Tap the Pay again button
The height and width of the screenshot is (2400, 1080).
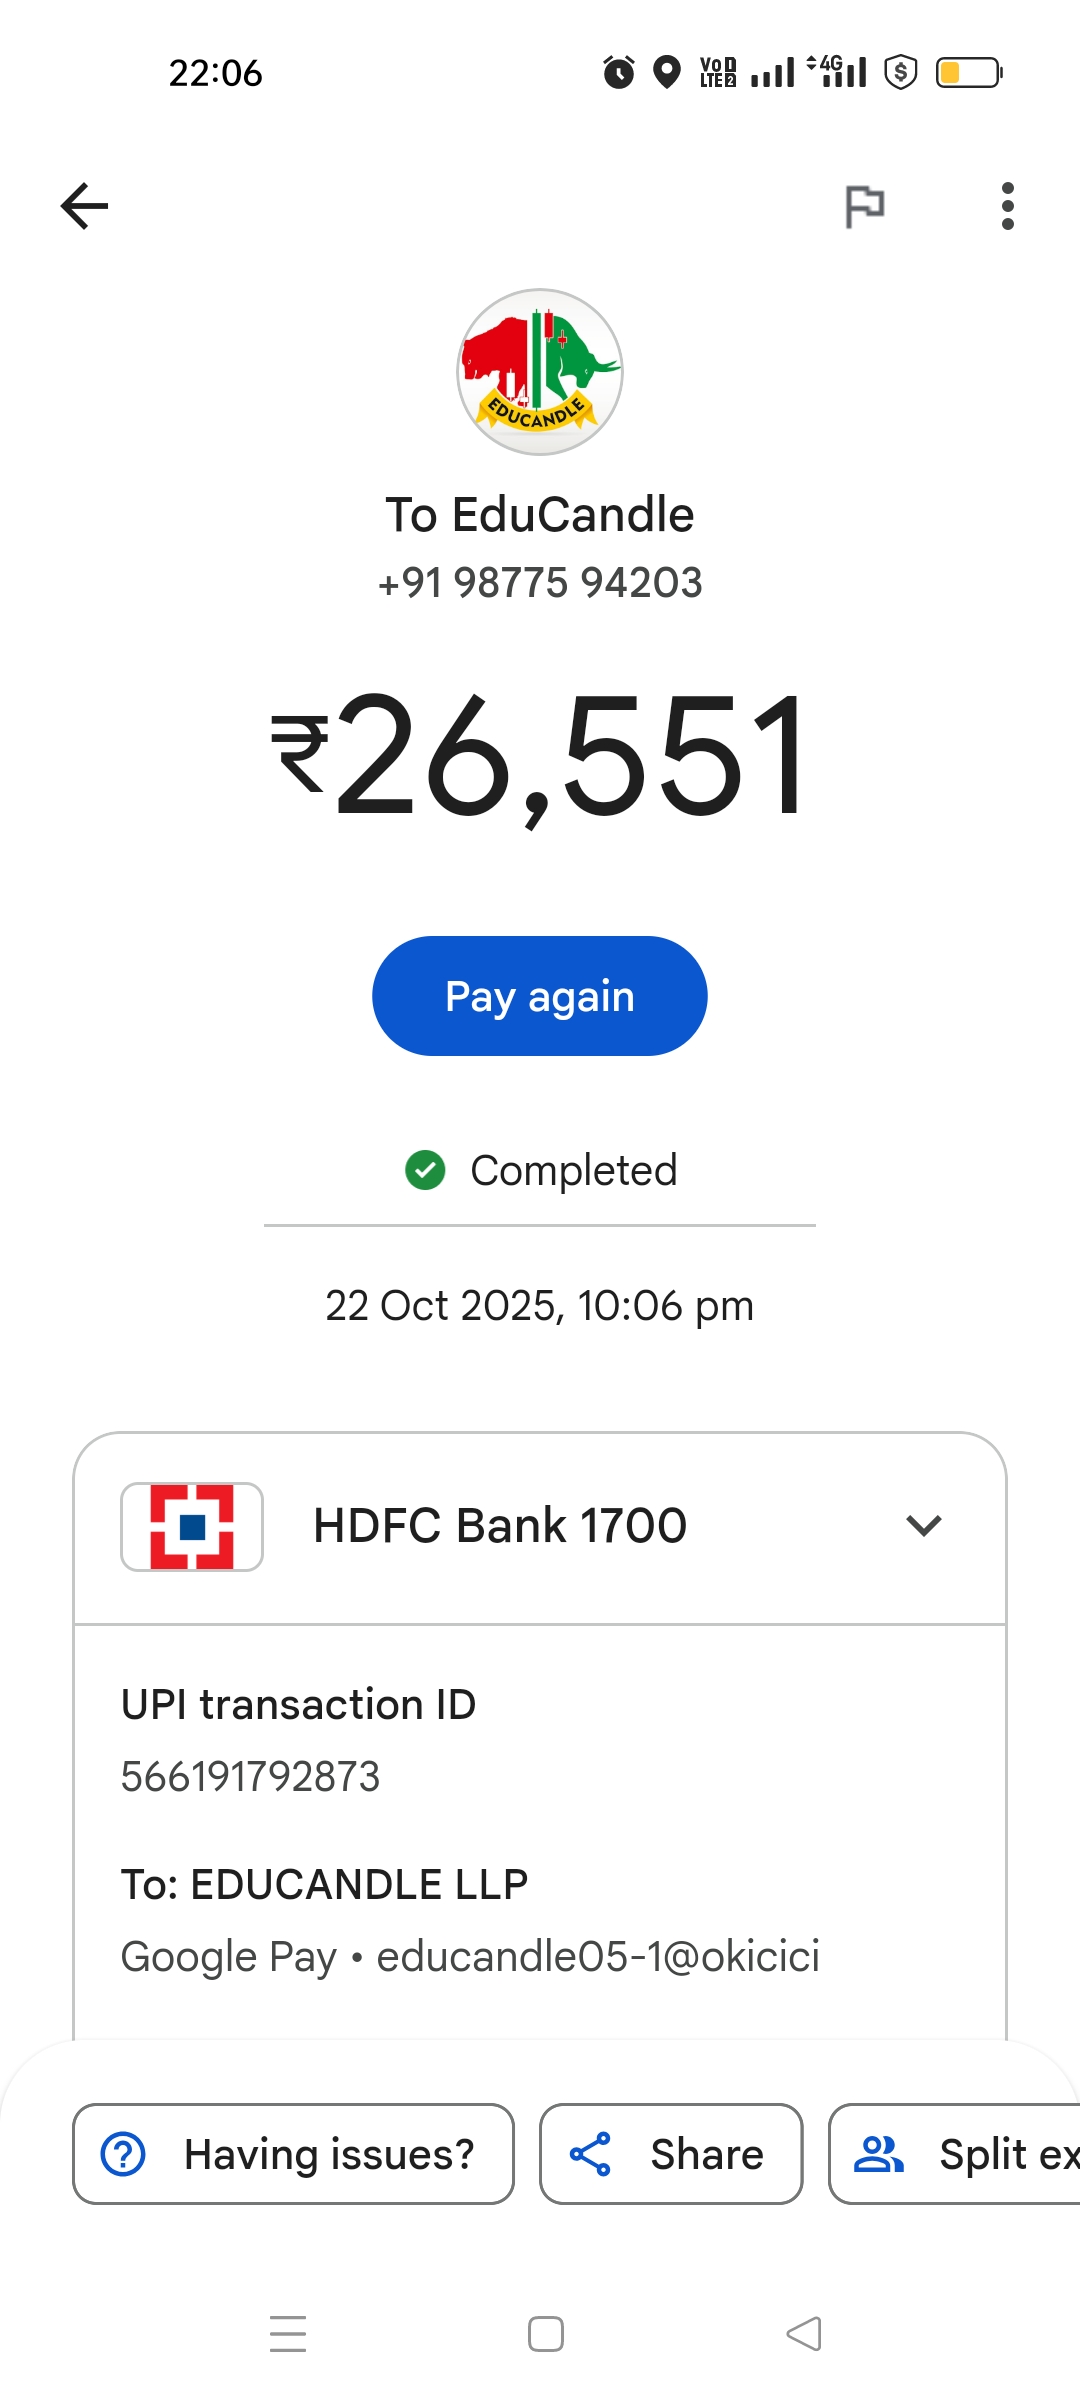[x=540, y=996]
